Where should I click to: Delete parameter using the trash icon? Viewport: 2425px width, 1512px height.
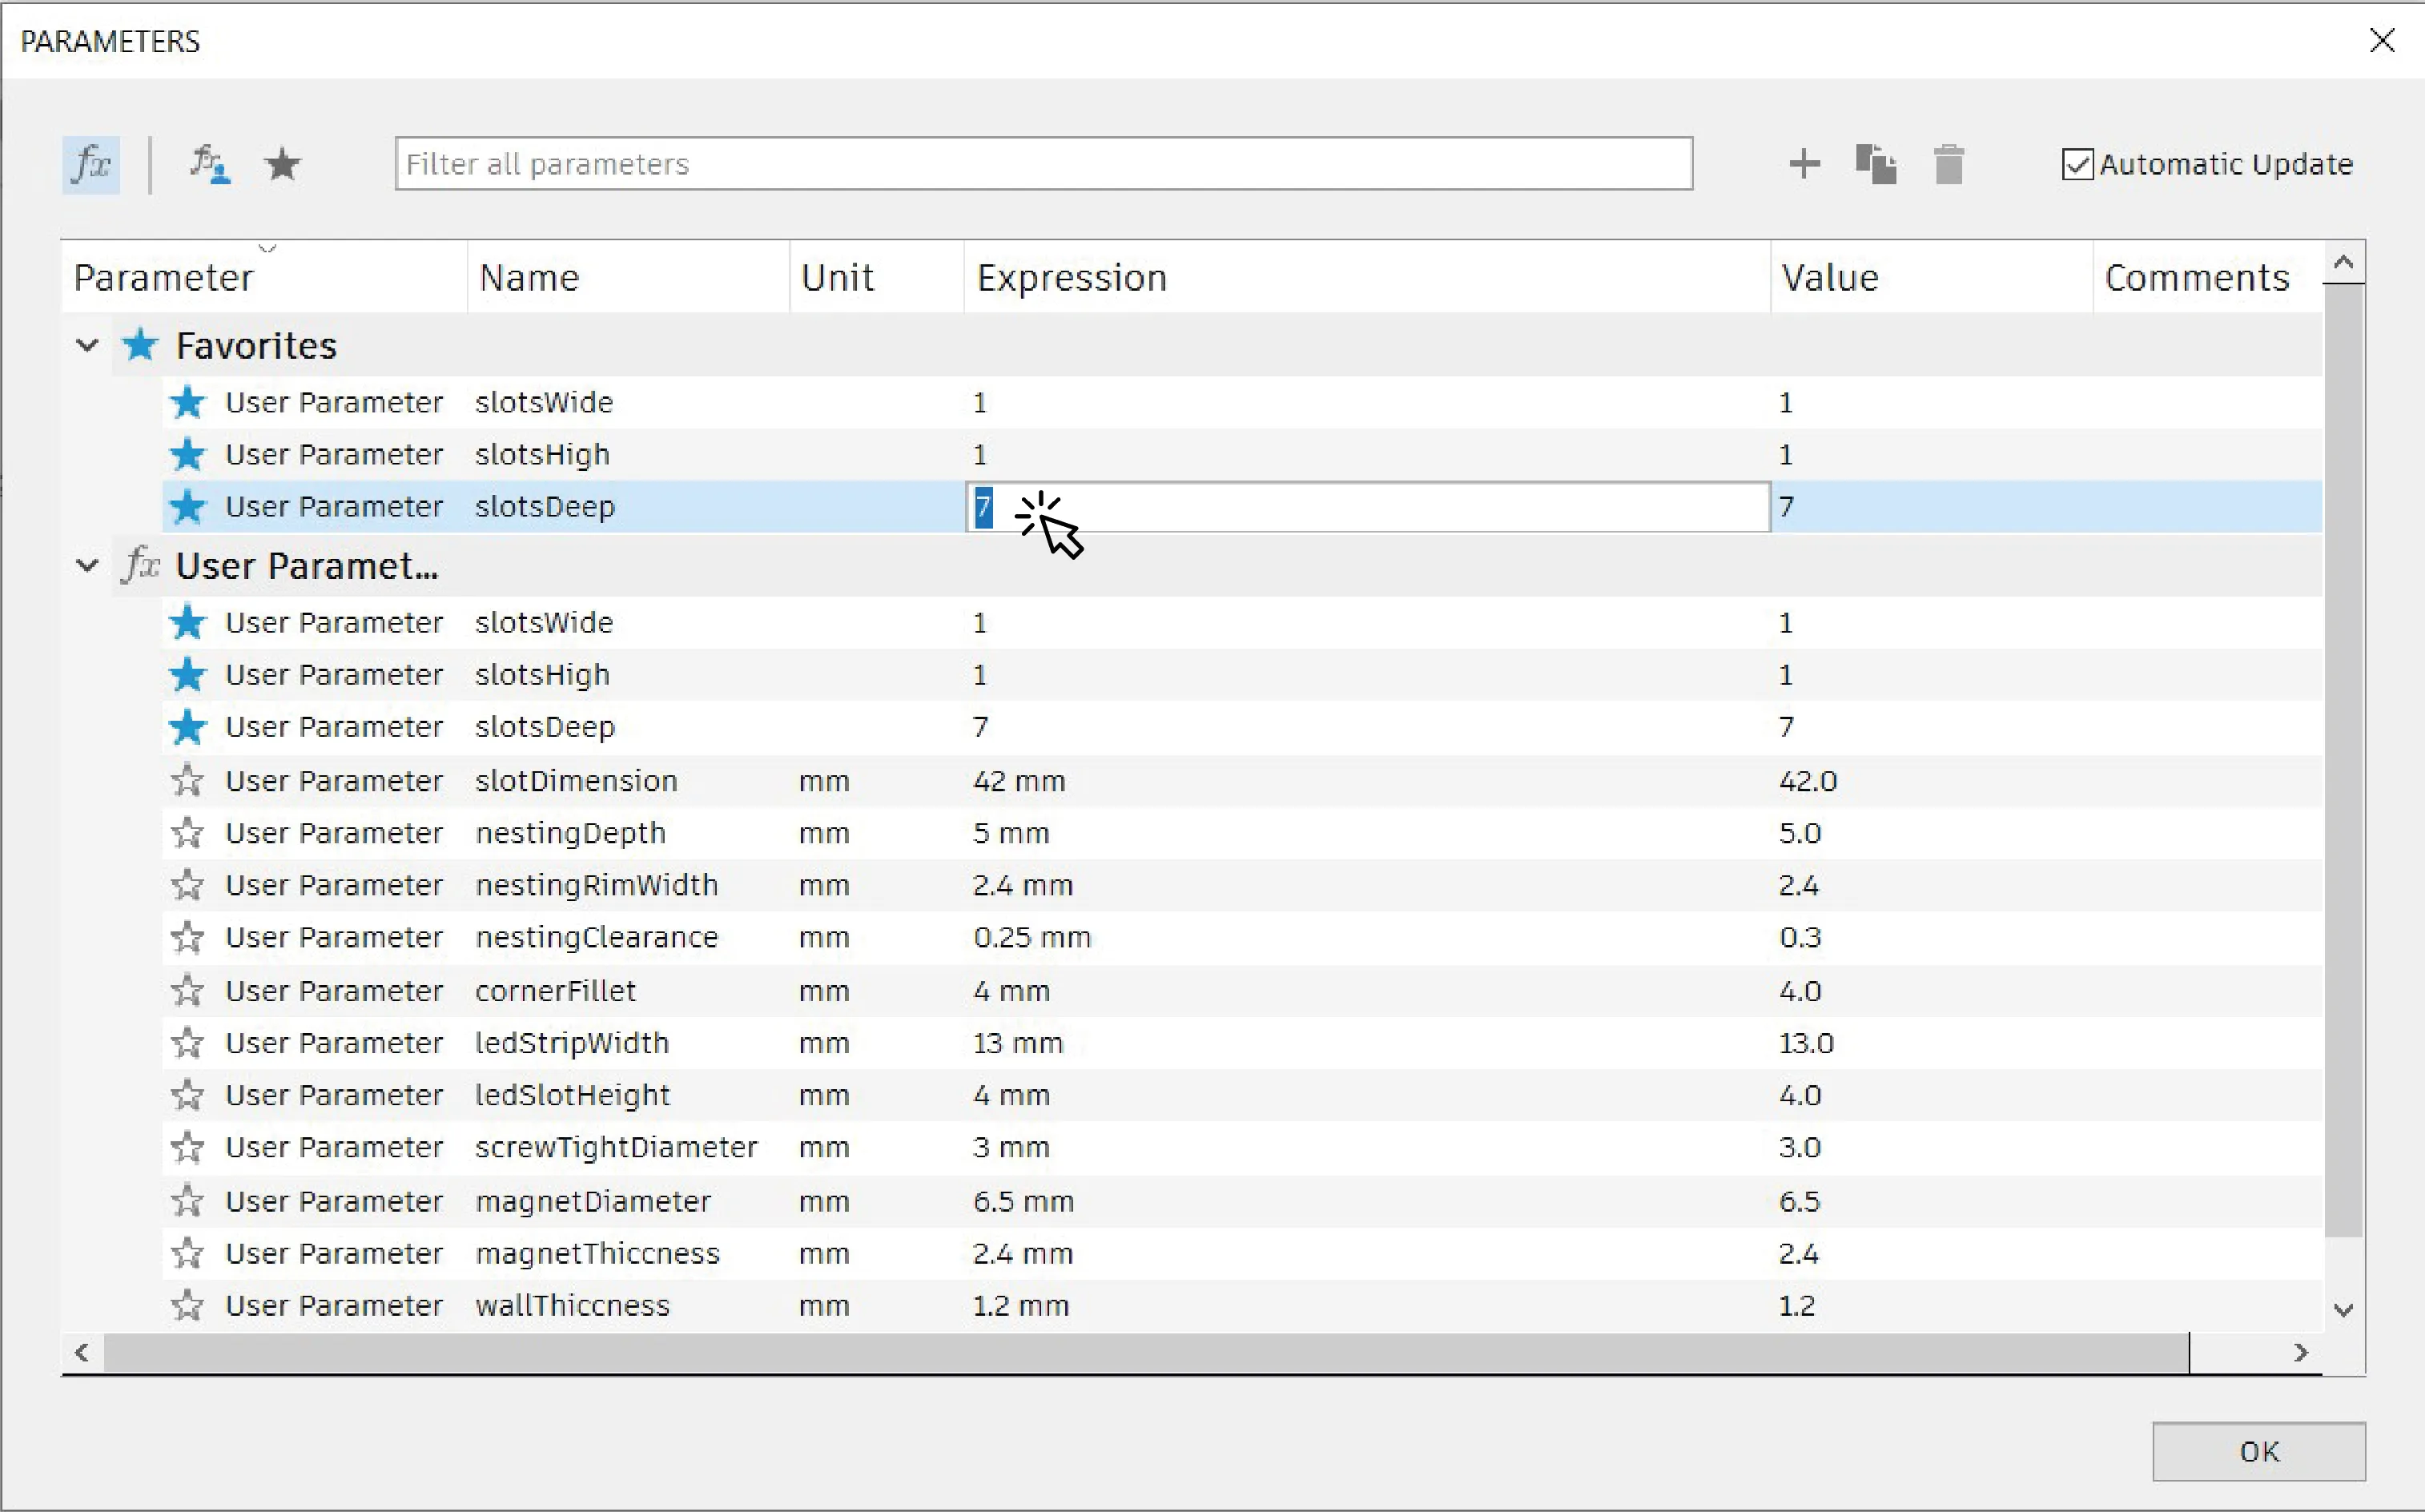(1949, 164)
